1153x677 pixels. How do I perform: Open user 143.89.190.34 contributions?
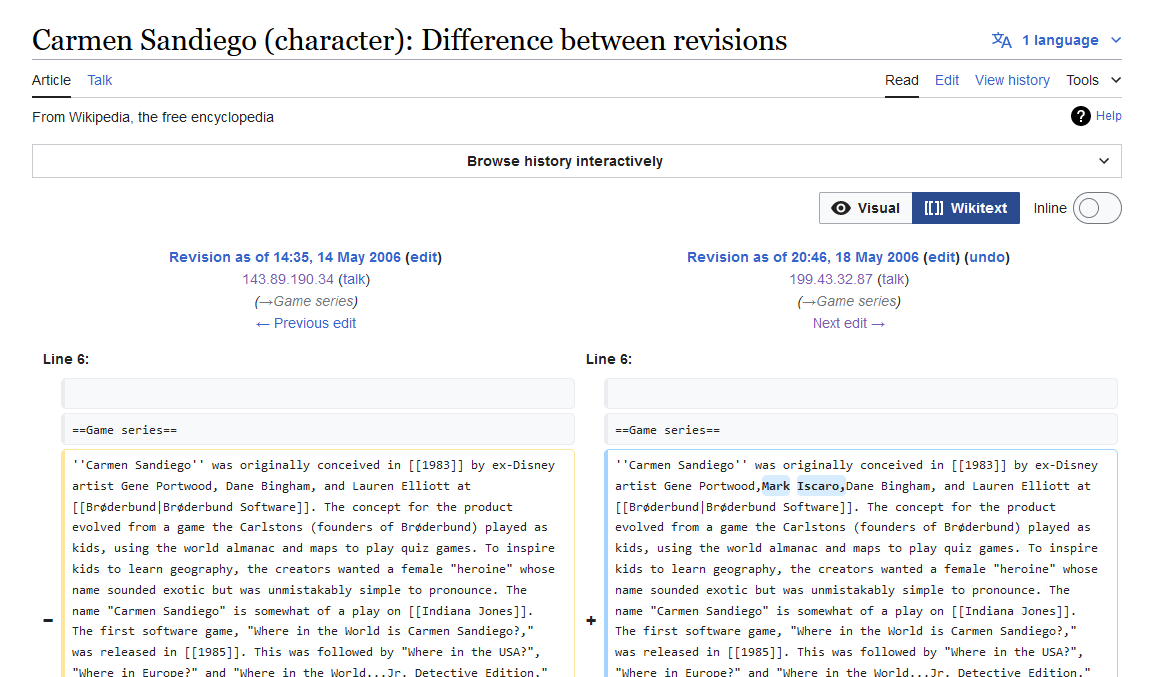point(288,279)
